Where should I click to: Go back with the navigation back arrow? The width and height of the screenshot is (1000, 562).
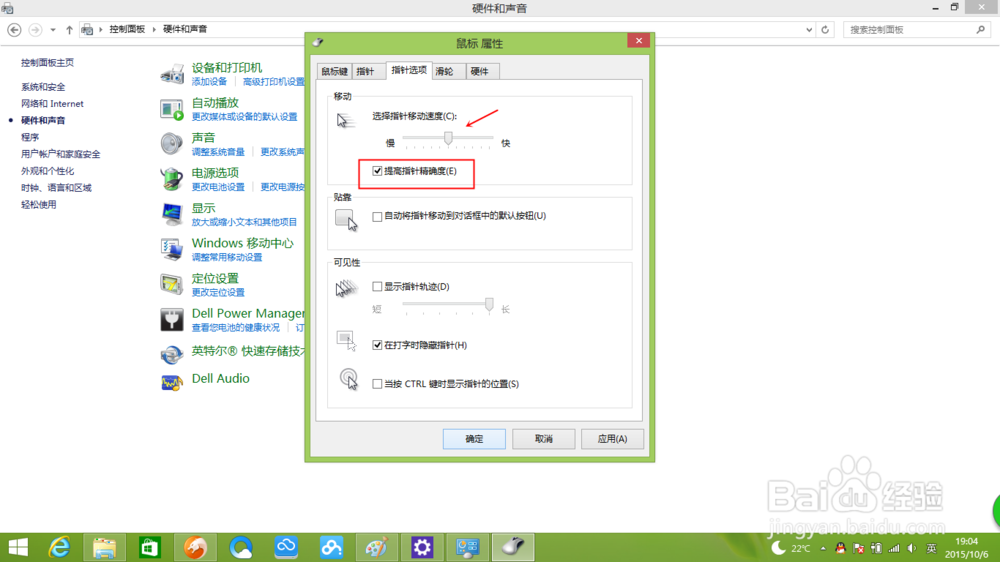pos(14,29)
